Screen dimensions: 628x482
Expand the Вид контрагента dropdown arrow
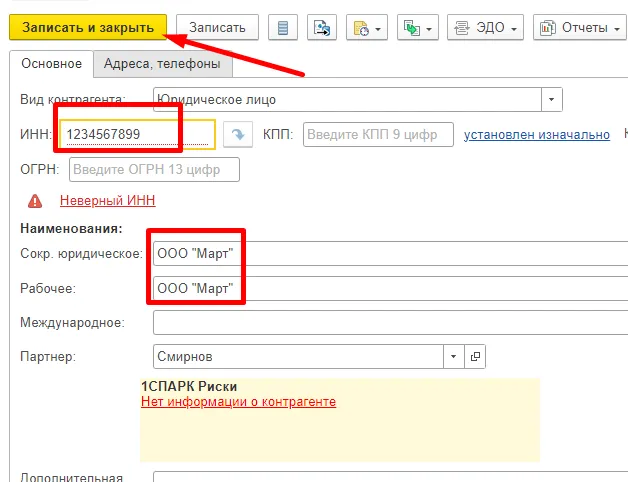click(552, 99)
